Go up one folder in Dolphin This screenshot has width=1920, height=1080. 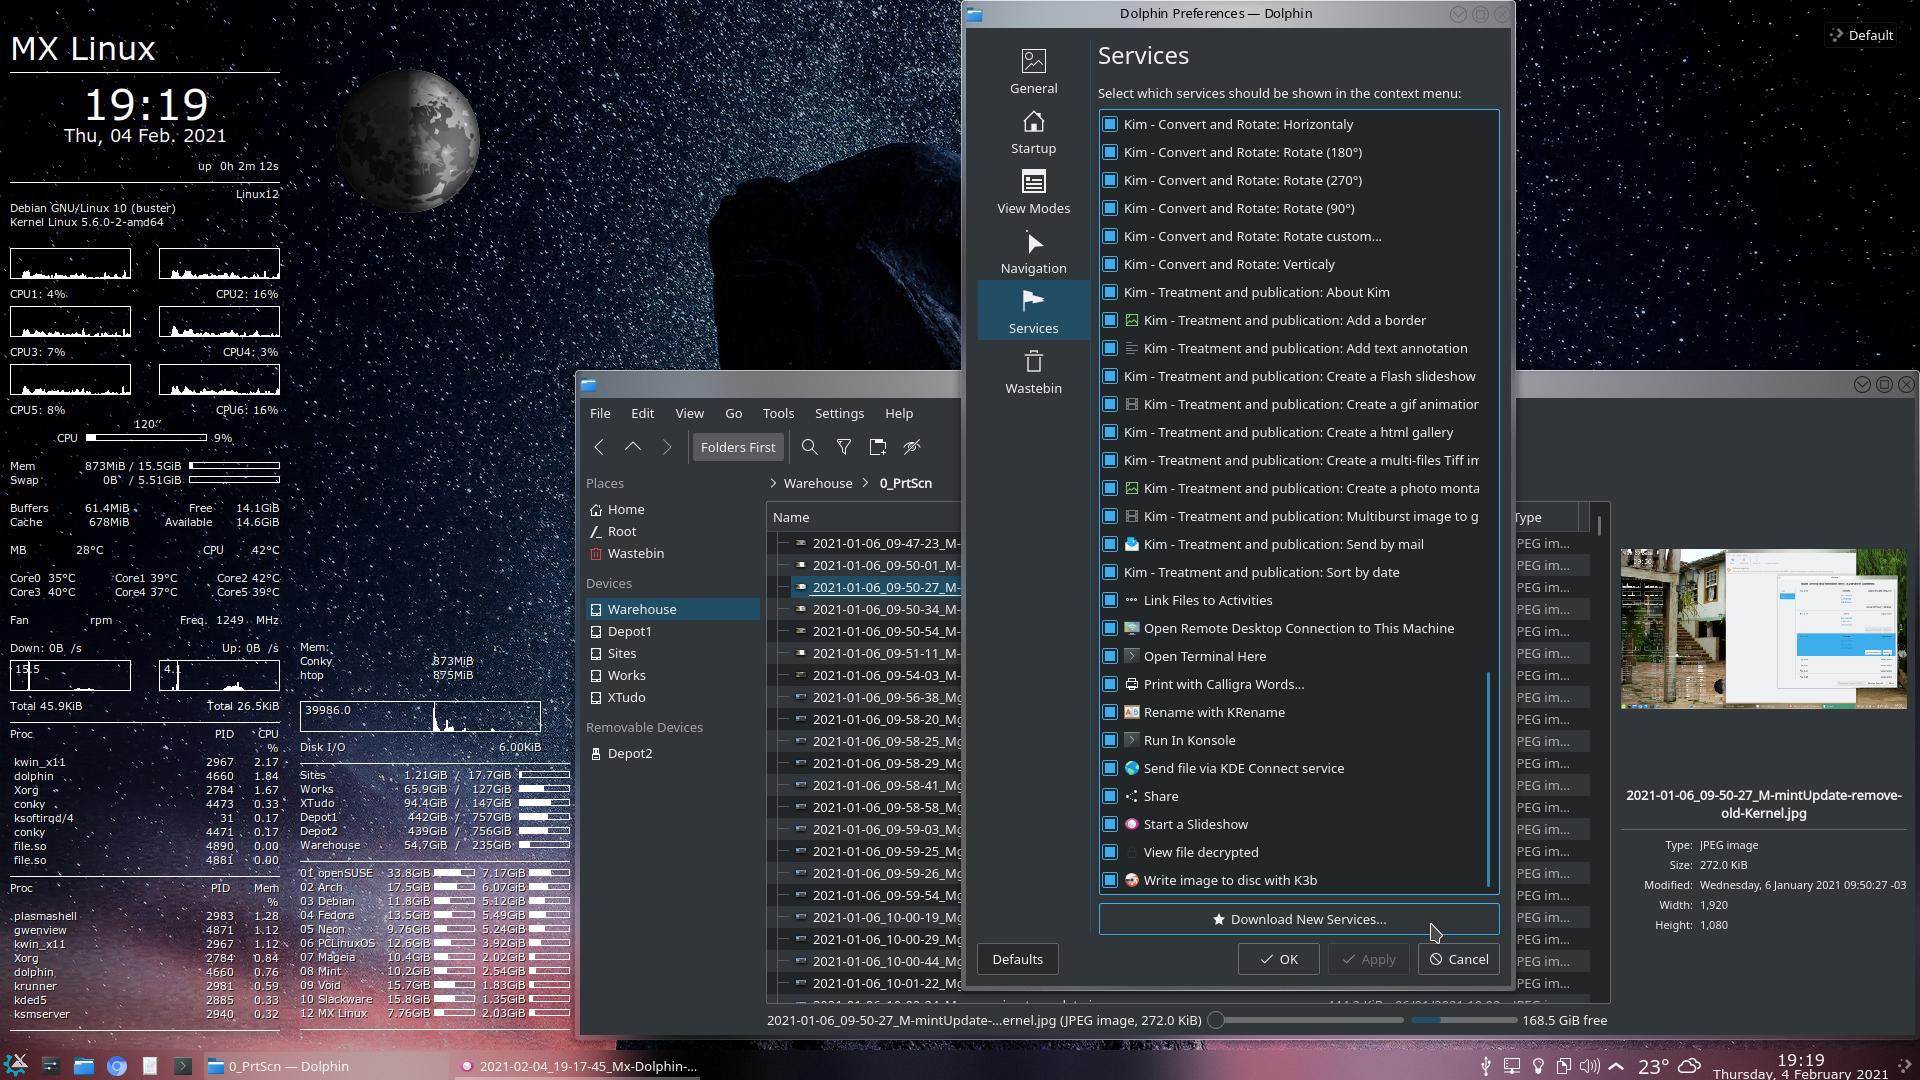pos(633,447)
